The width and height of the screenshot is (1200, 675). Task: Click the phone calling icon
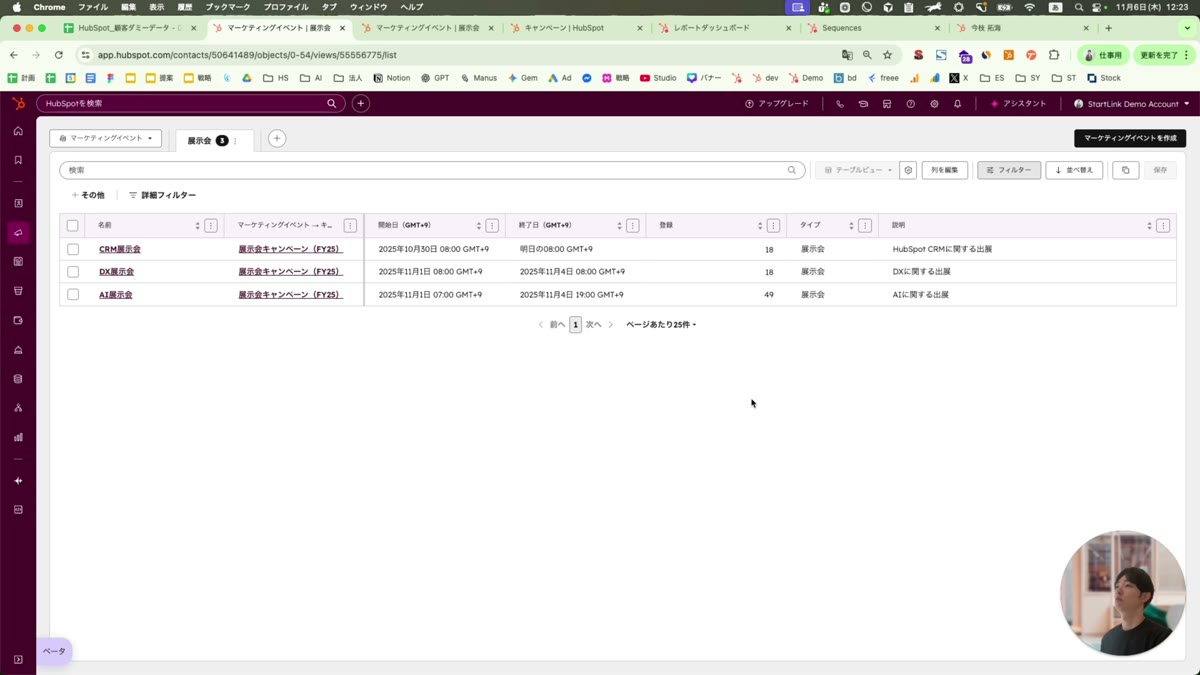(840, 104)
